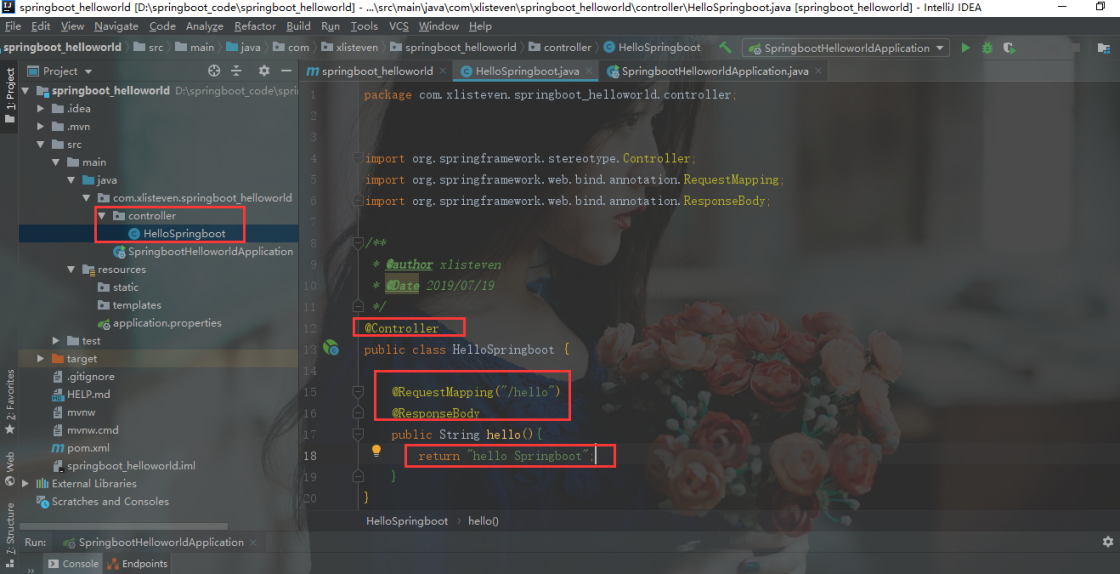This screenshot has width=1120, height=574.
Task: Collapse the springboot_helloworld root project node
Action: pyautogui.click(x=26, y=91)
